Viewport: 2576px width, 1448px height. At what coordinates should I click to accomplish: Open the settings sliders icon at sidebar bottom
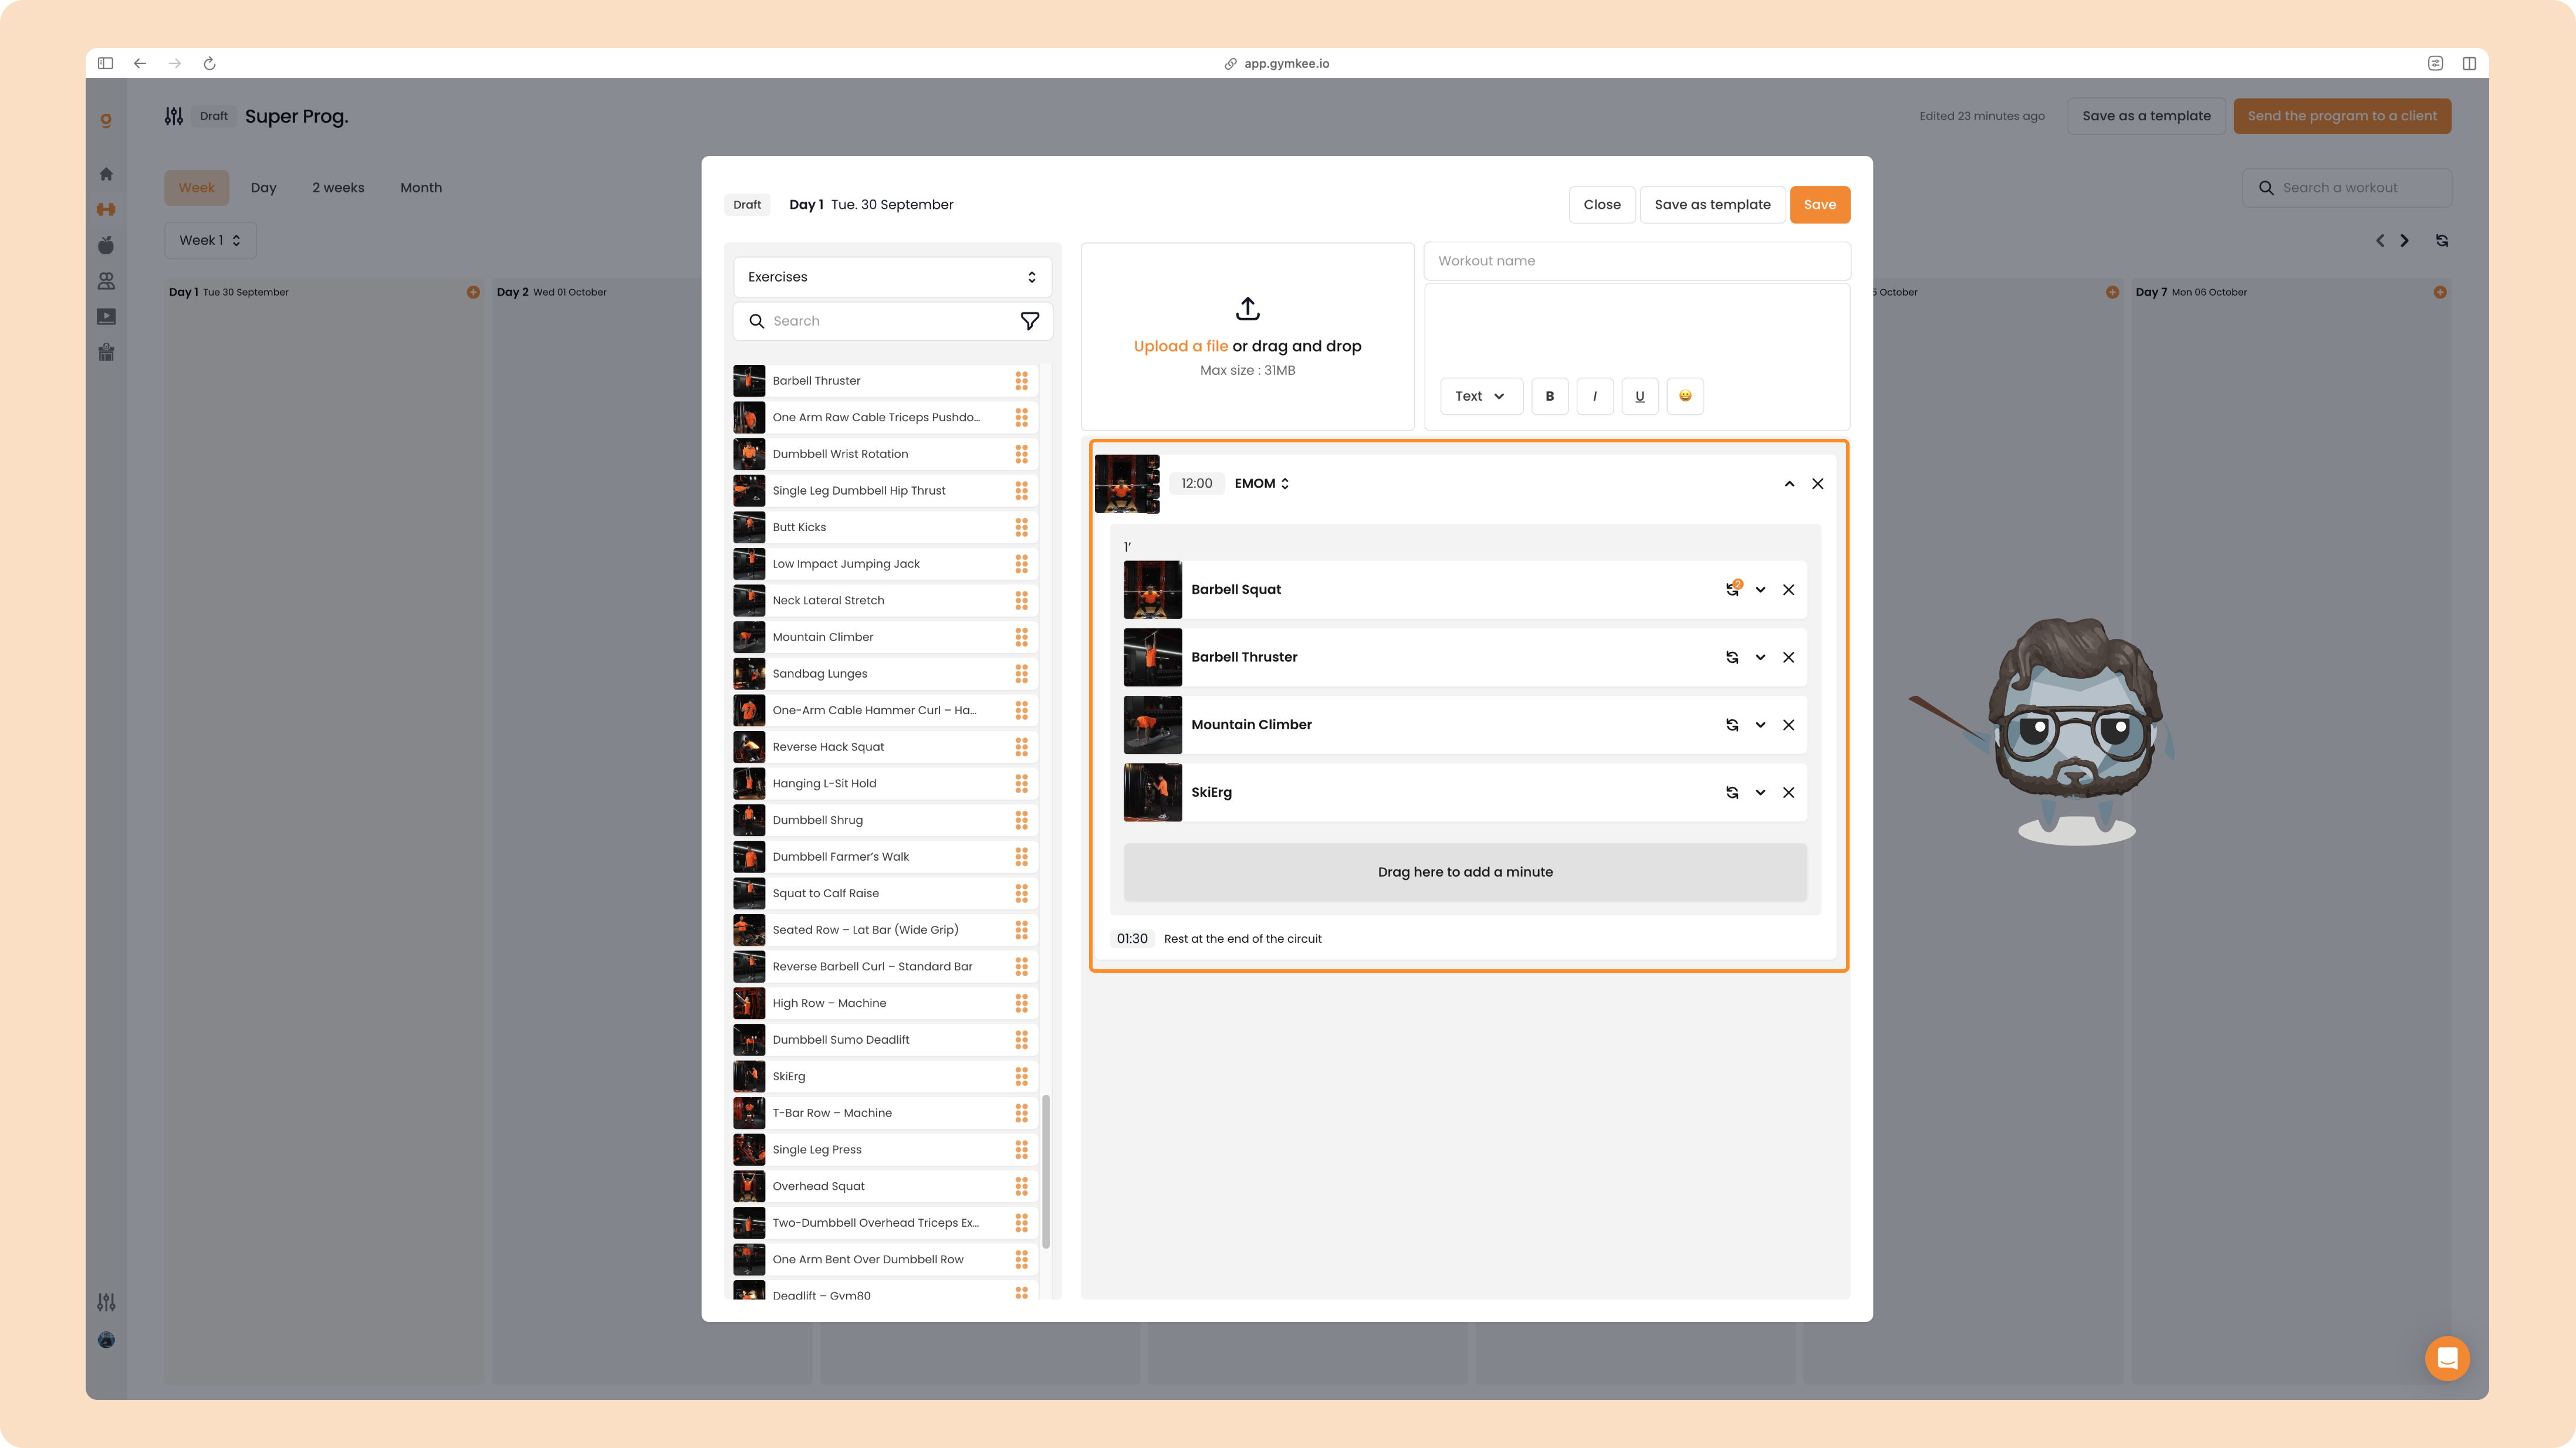coord(106,1302)
